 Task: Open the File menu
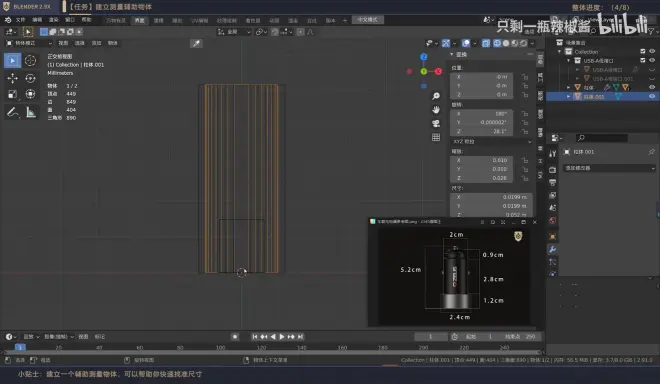[21, 20]
